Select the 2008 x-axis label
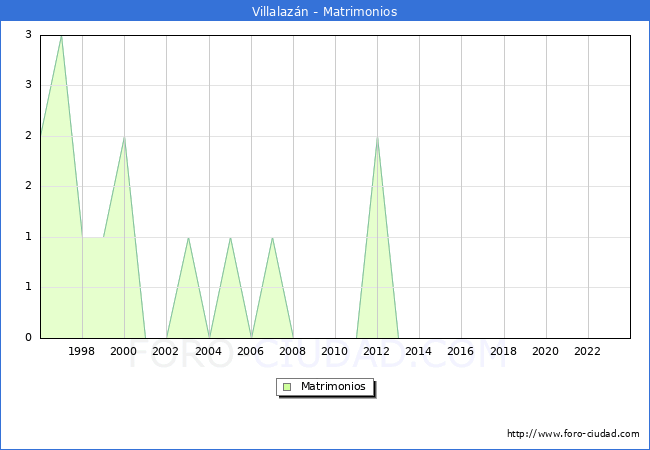650x450 pixels. click(x=293, y=351)
